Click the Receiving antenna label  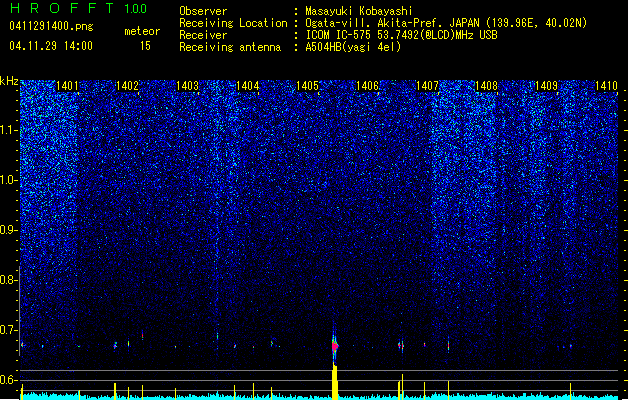pos(230,47)
